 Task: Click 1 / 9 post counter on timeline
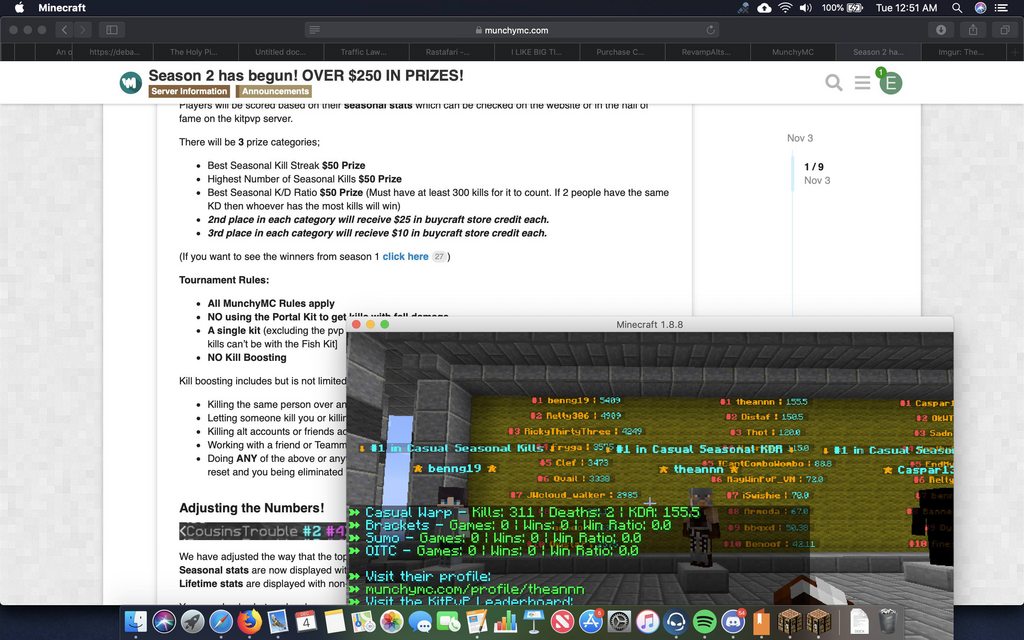[x=814, y=167]
